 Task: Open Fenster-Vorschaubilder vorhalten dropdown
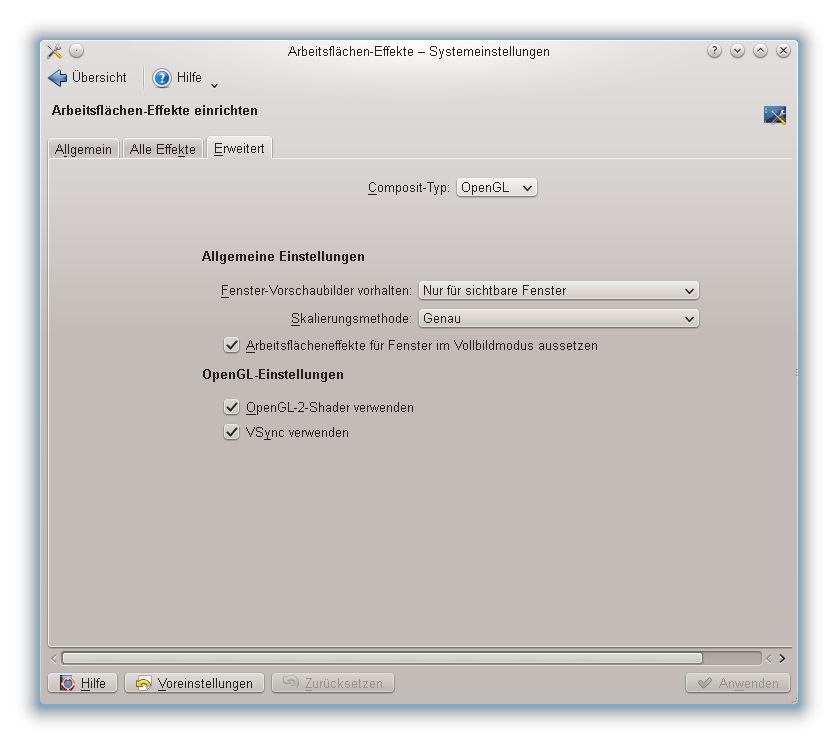click(558, 290)
